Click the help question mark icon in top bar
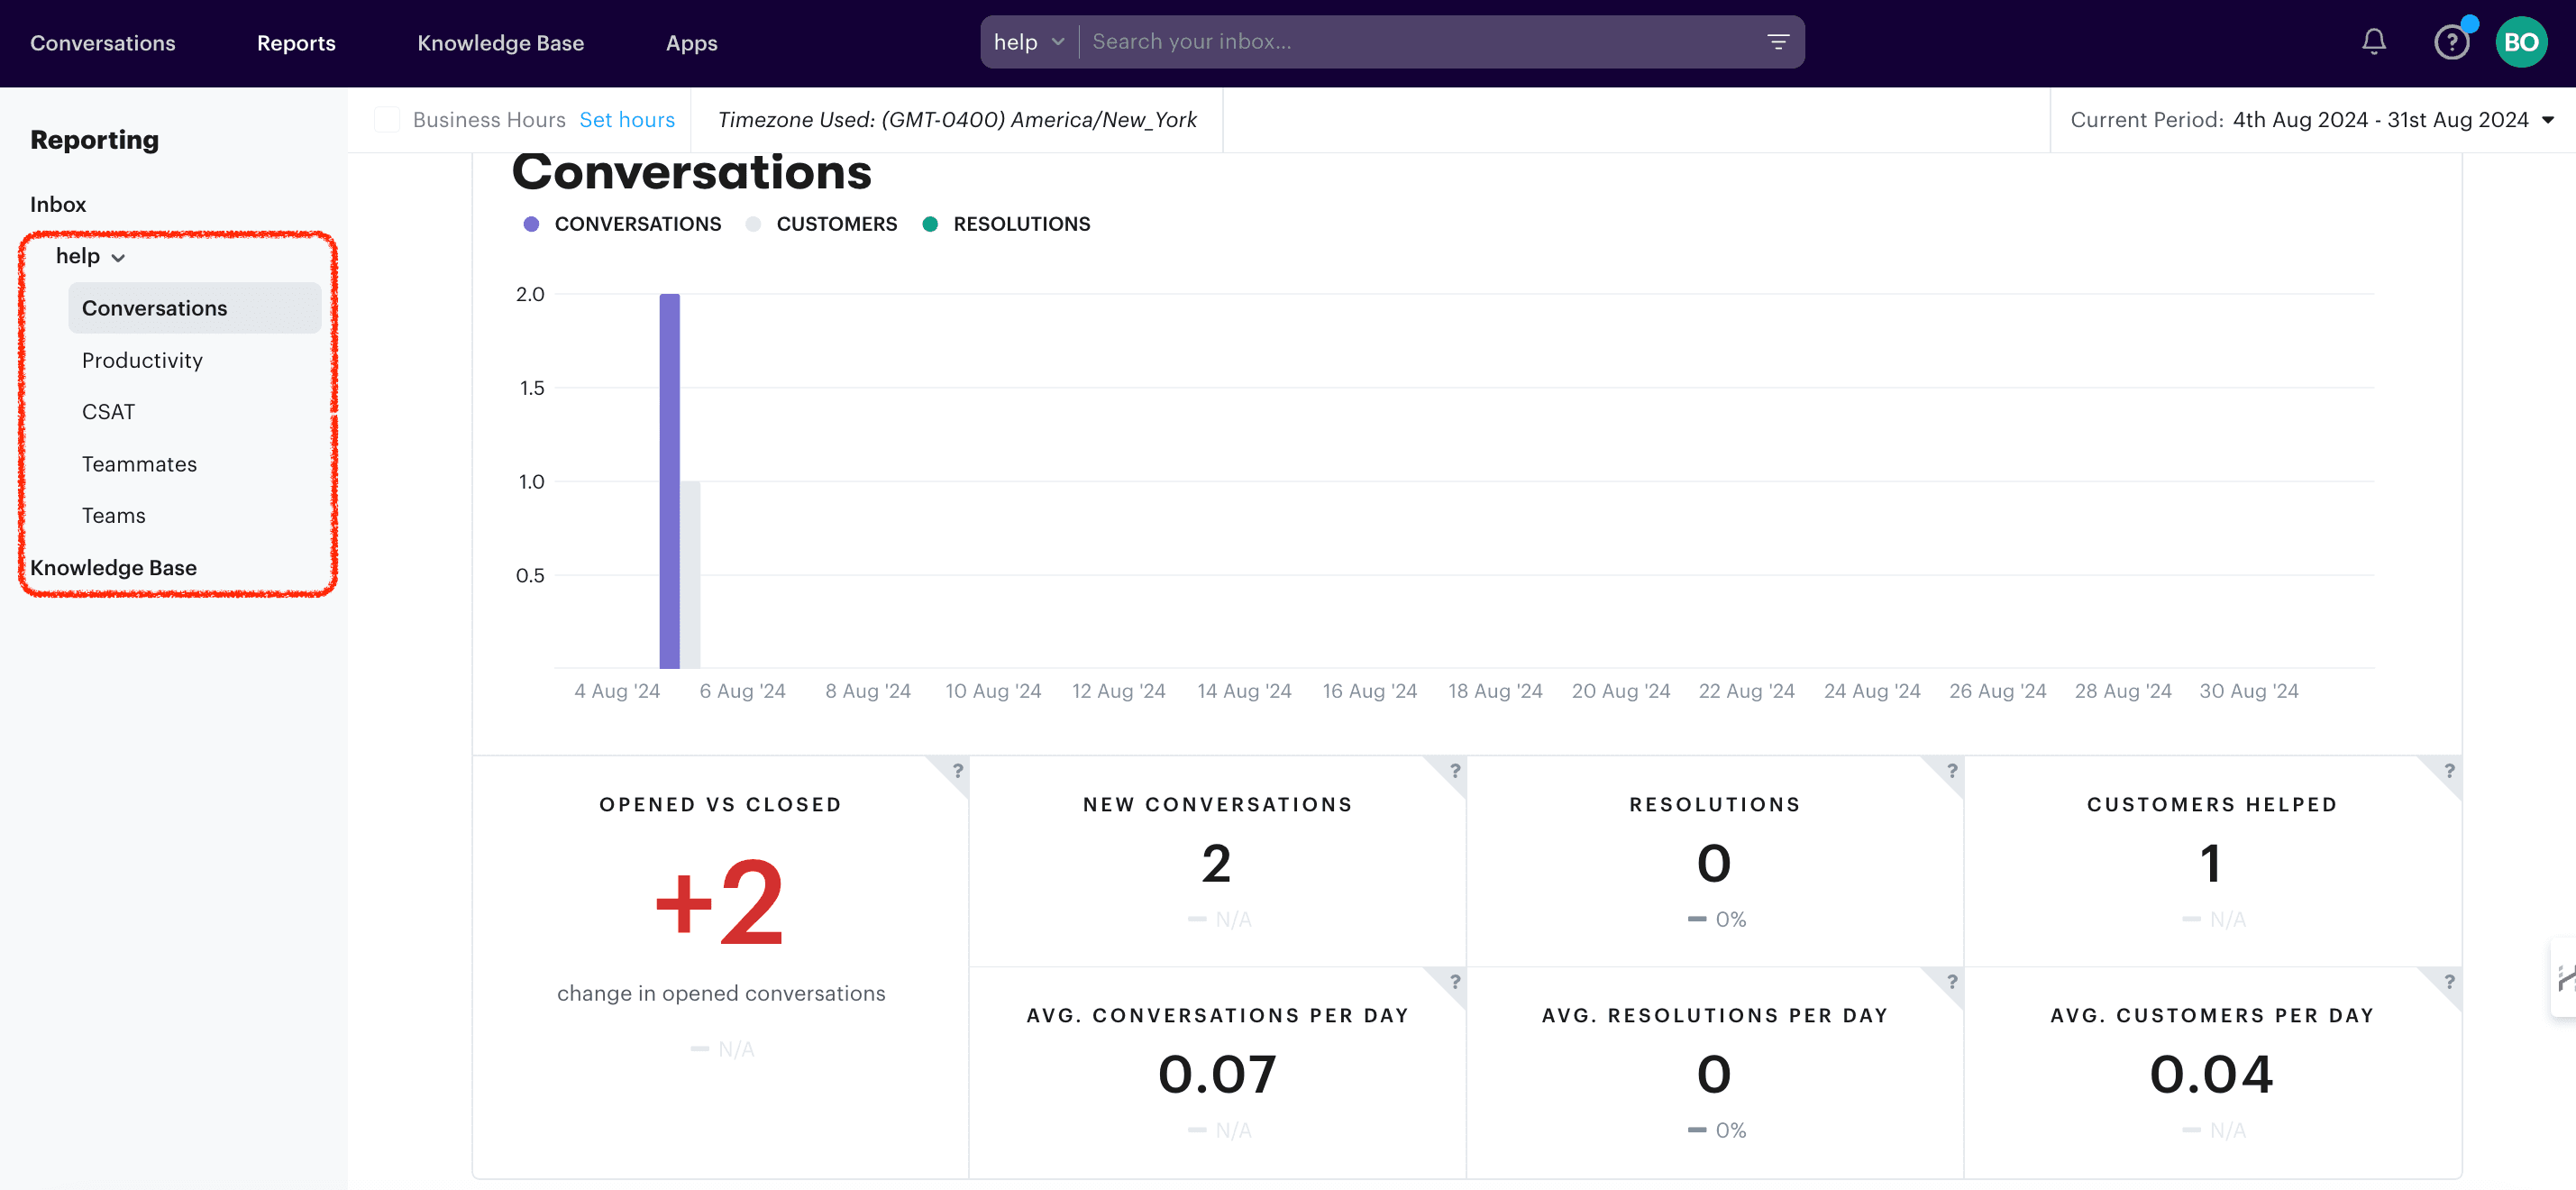The image size is (2576, 1190). click(2451, 41)
